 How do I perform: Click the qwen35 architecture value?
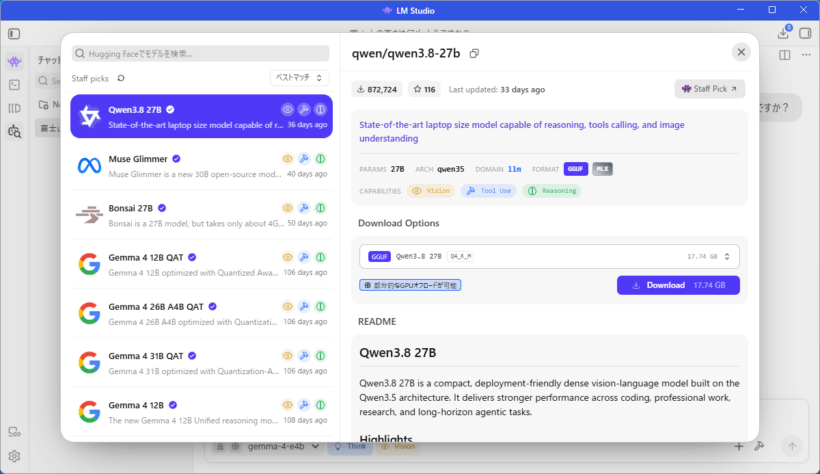[x=451, y=169]
